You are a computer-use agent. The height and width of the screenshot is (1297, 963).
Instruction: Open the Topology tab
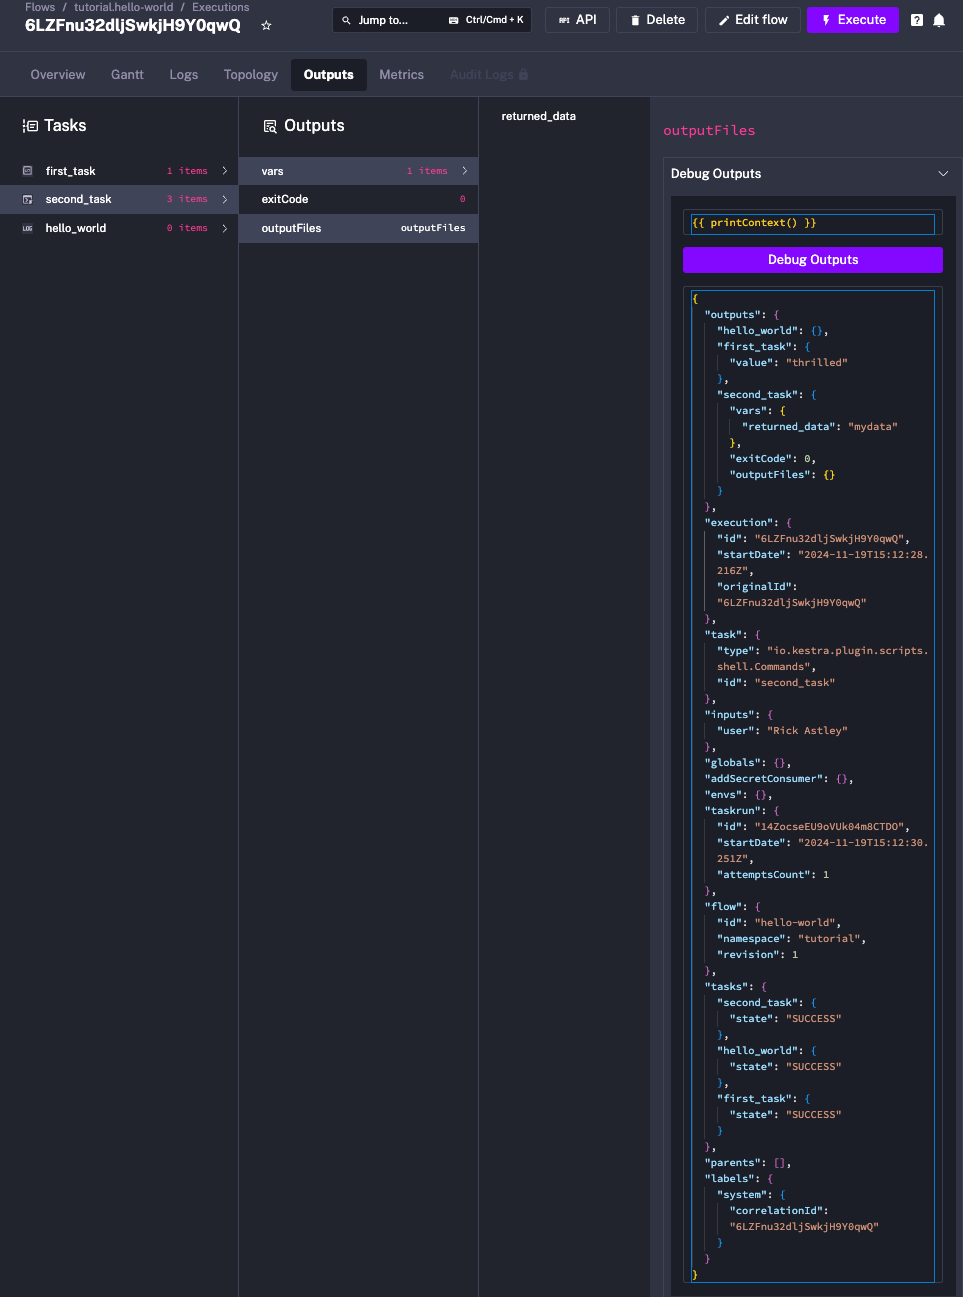(x=250, y=75)
